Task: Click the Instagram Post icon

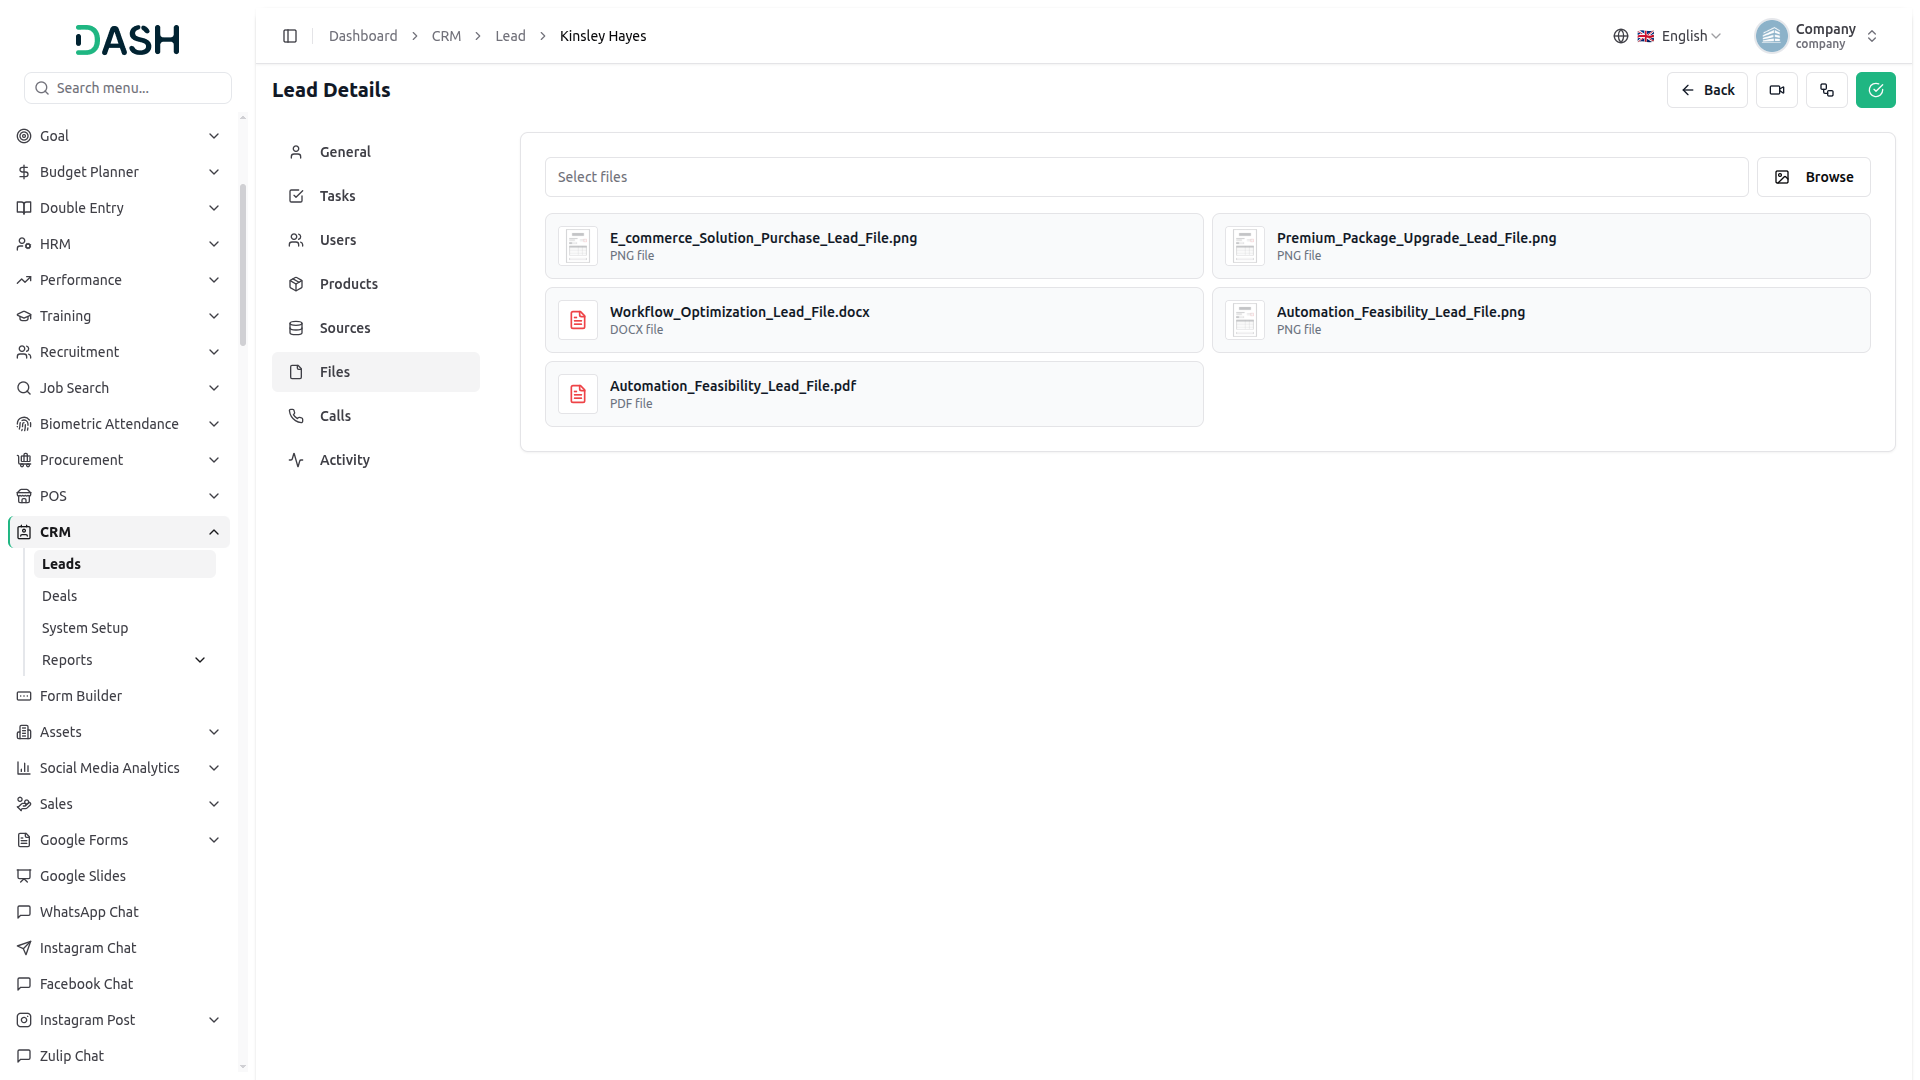Action: click(24, 1020)
